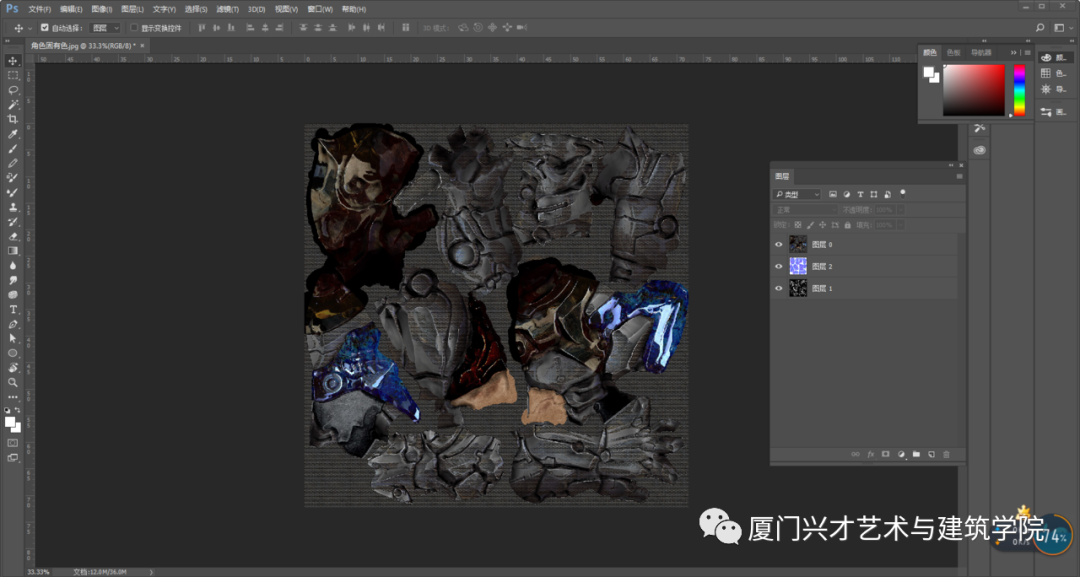The width and height of the screenshot is (1080, 577).
Task: Click the search icon in options bar
Action: point(1040,28)
